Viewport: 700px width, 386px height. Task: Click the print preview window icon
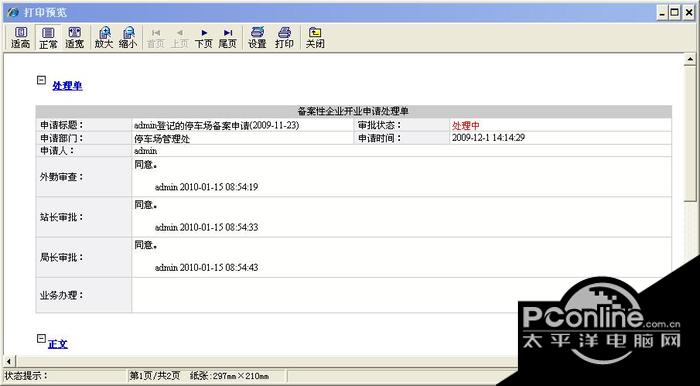tap(13, 12)
